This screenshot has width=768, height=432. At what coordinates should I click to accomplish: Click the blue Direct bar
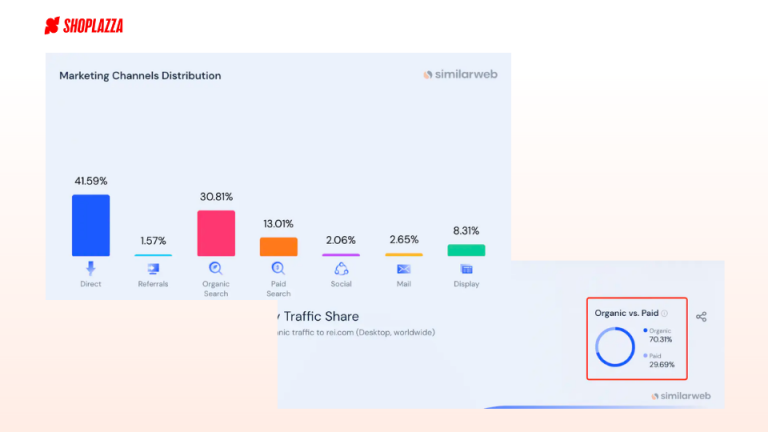coord(91,225)
